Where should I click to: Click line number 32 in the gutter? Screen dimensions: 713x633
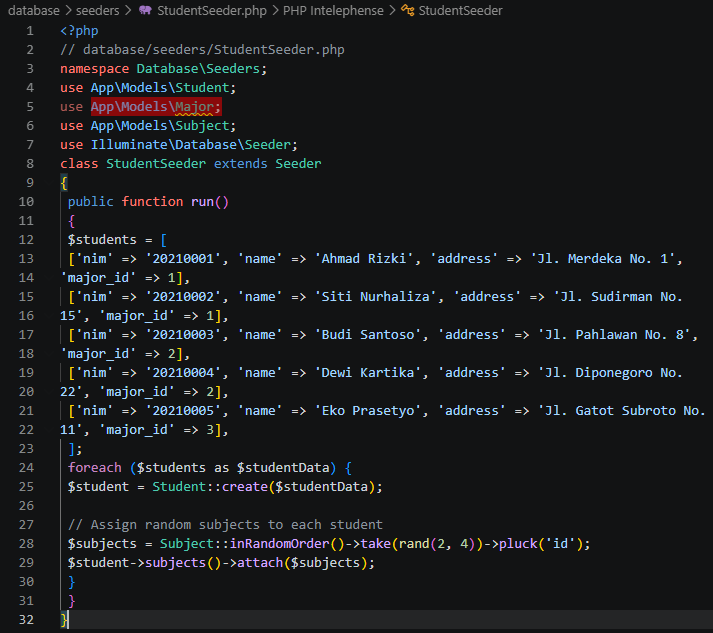(26, 620)
